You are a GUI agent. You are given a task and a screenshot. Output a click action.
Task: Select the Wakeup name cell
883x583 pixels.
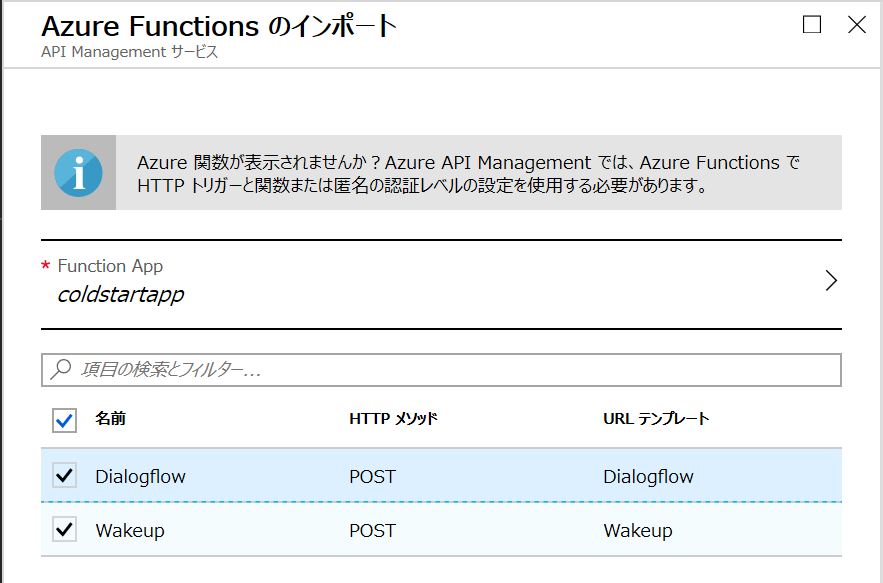click(130, 531)
